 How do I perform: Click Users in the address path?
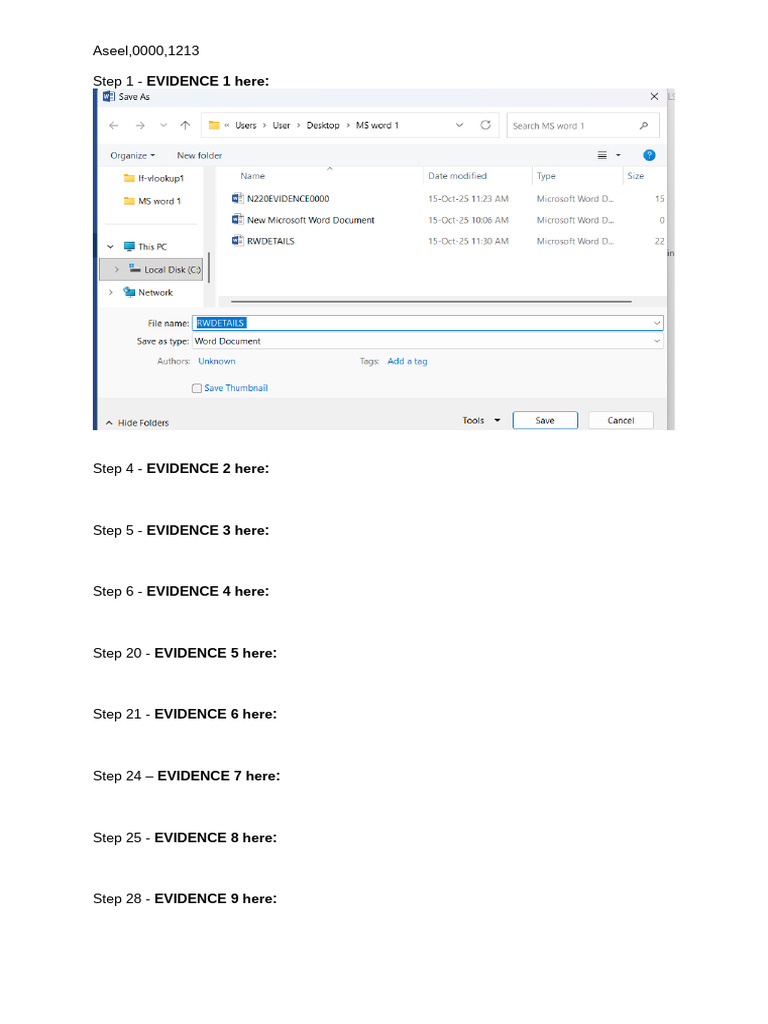(246, 125)
